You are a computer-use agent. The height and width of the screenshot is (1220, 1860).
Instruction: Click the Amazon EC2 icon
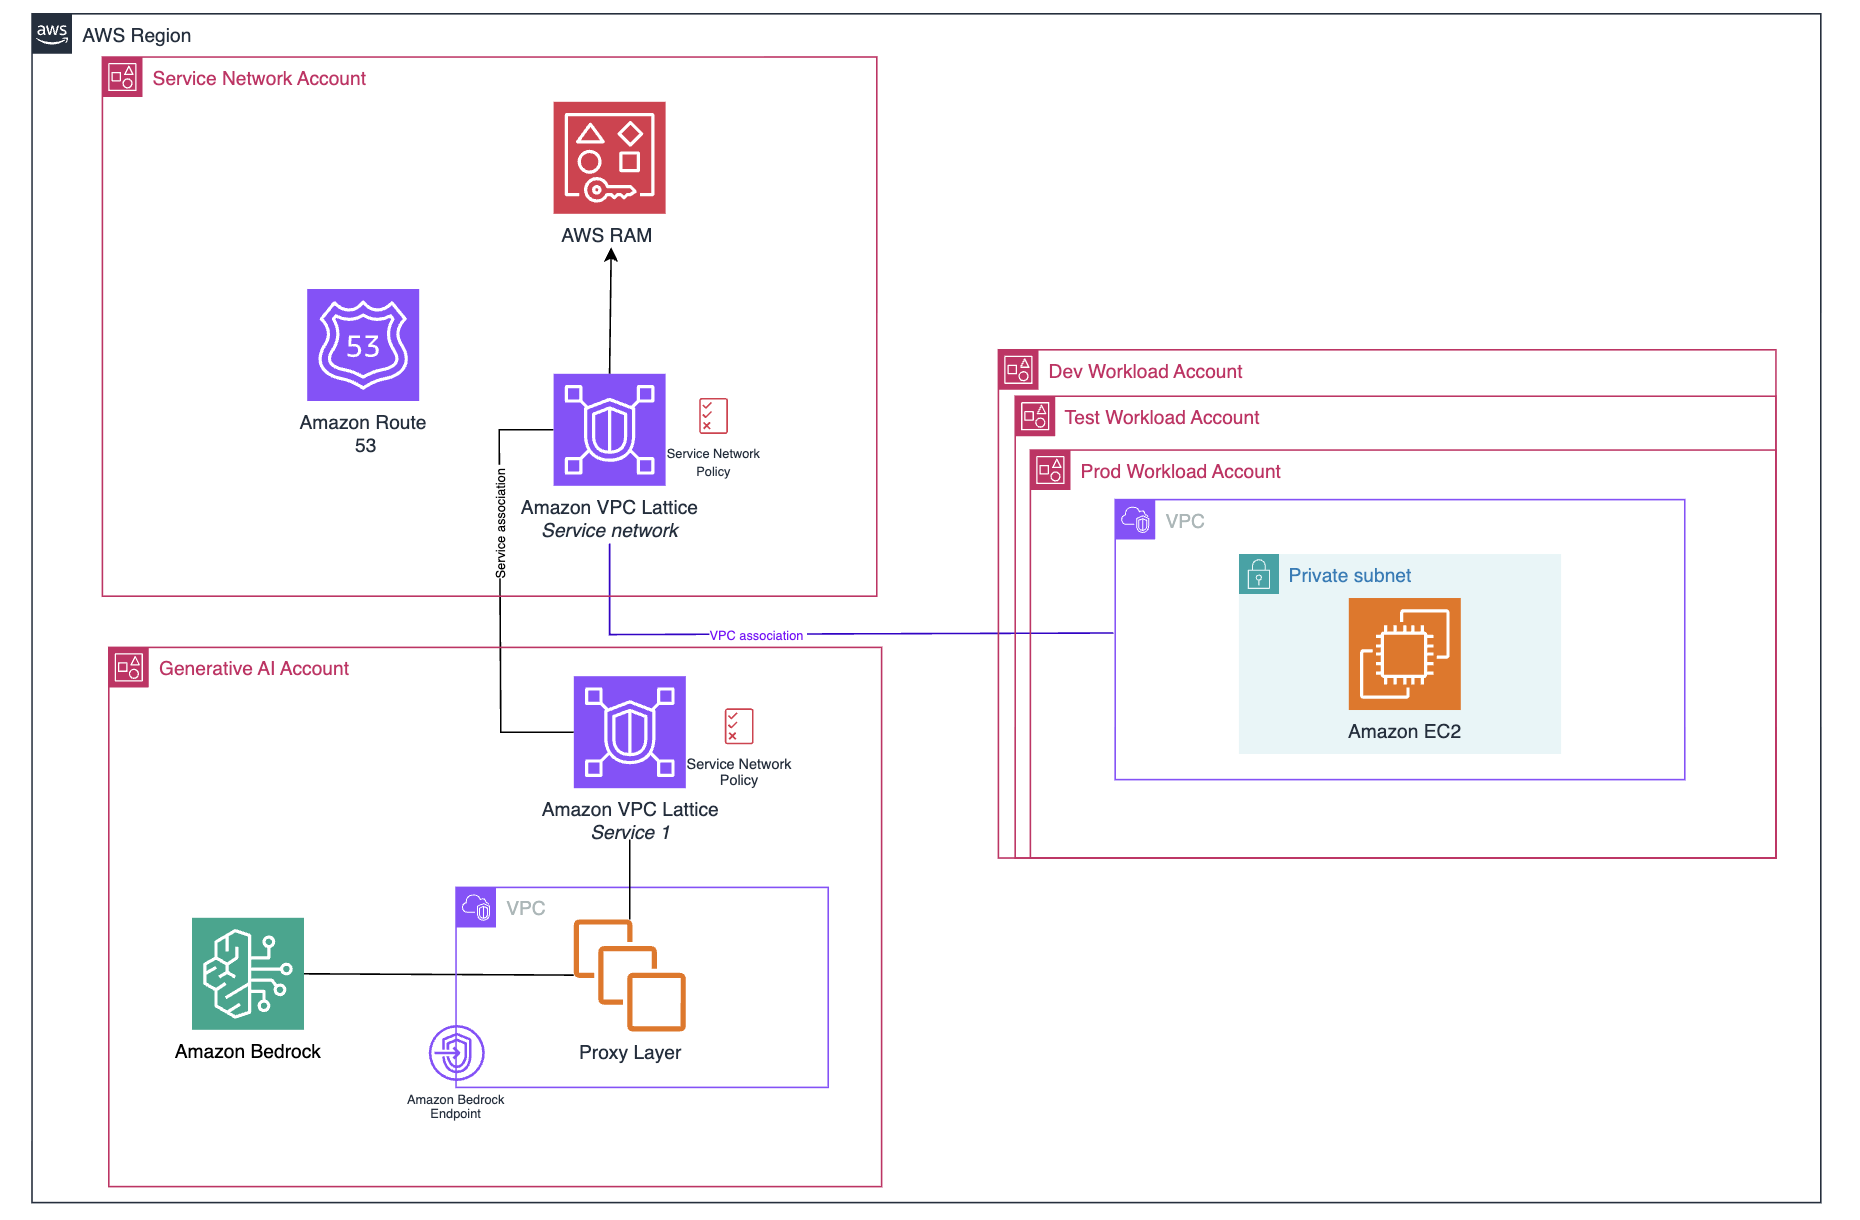coord(1404,654)
